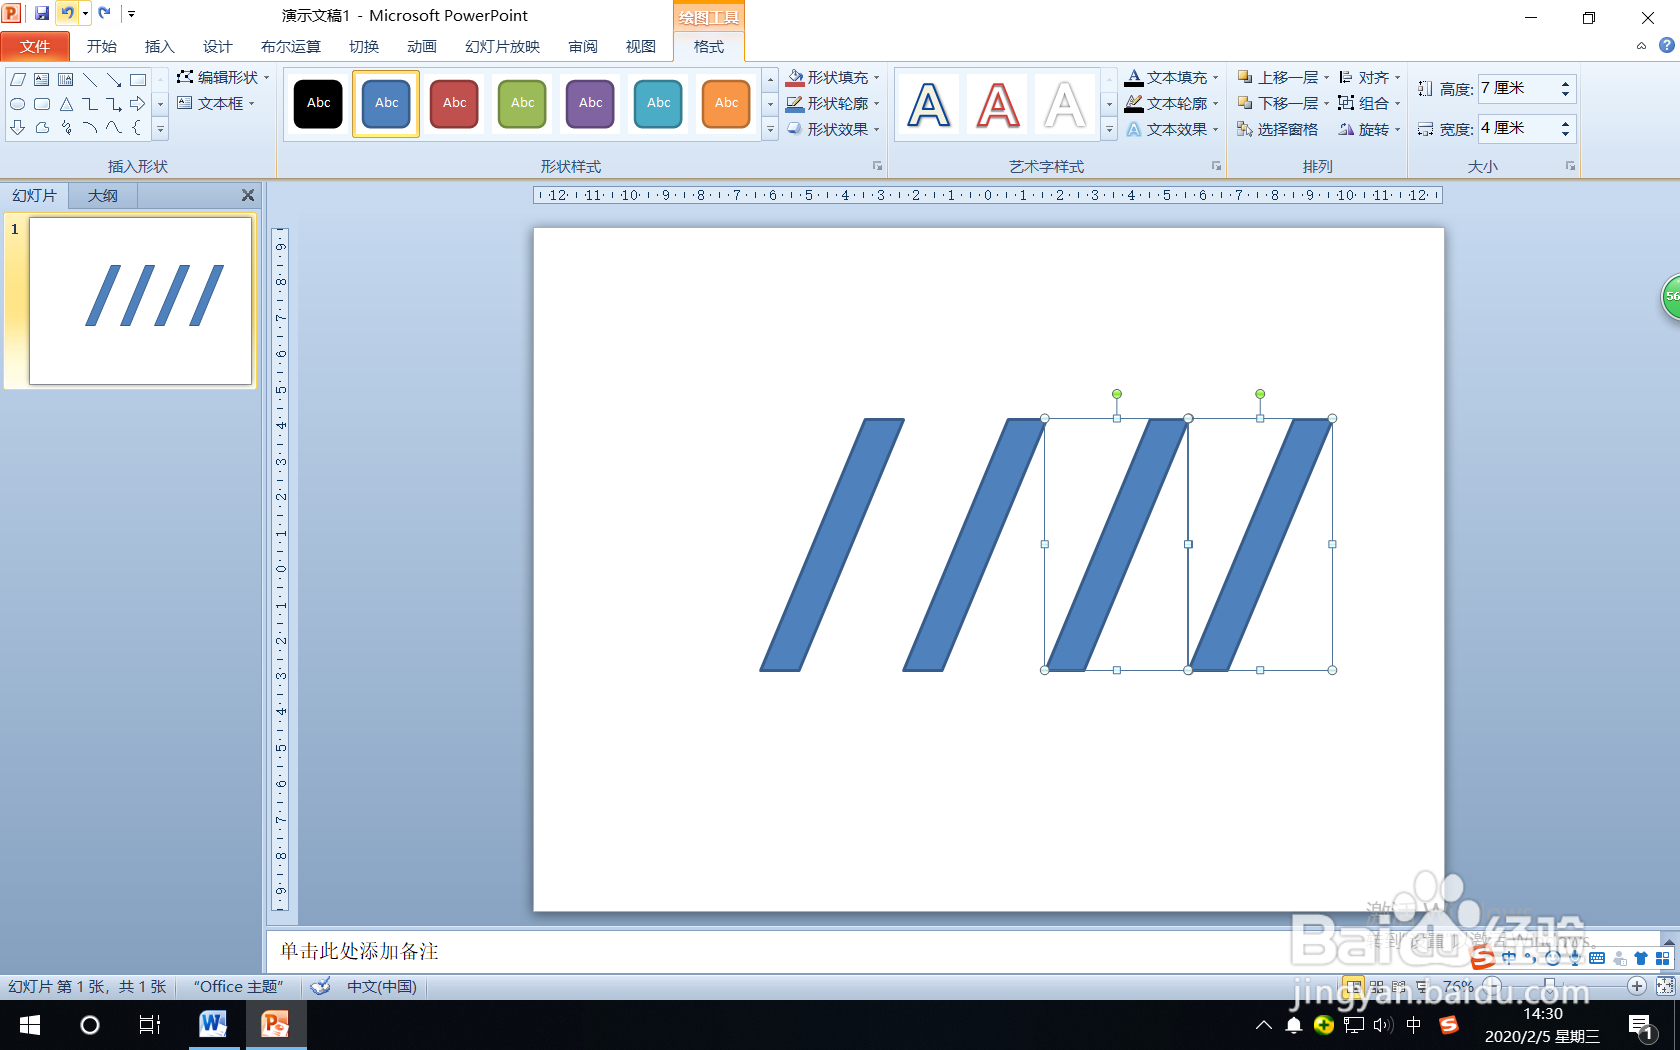Apply the red outlined A WordArt style
Image resolution: width=1680 pixels, height=1050 pixels.
(997, 104)
